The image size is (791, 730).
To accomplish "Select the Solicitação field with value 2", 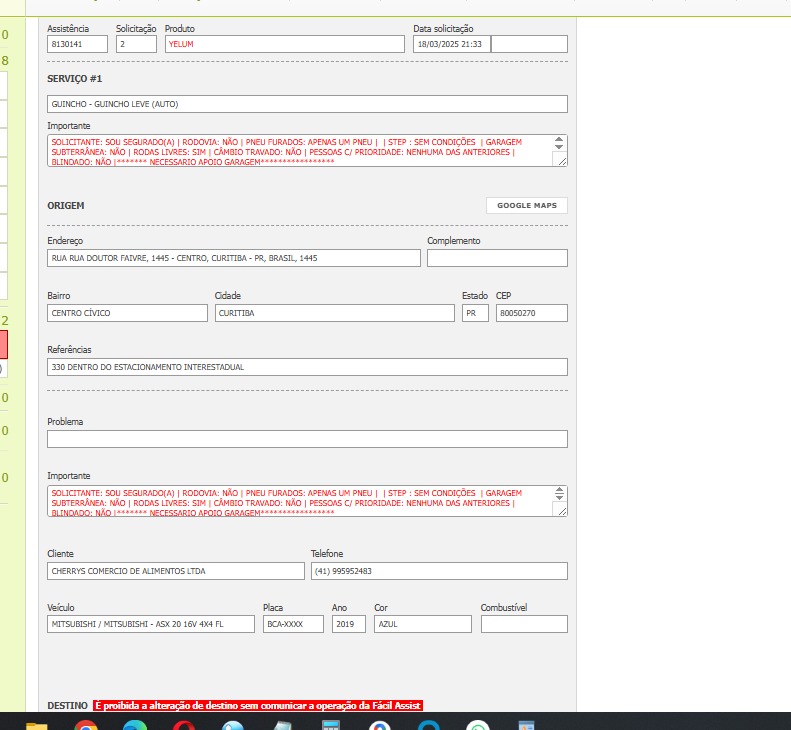I will (136, 44).
